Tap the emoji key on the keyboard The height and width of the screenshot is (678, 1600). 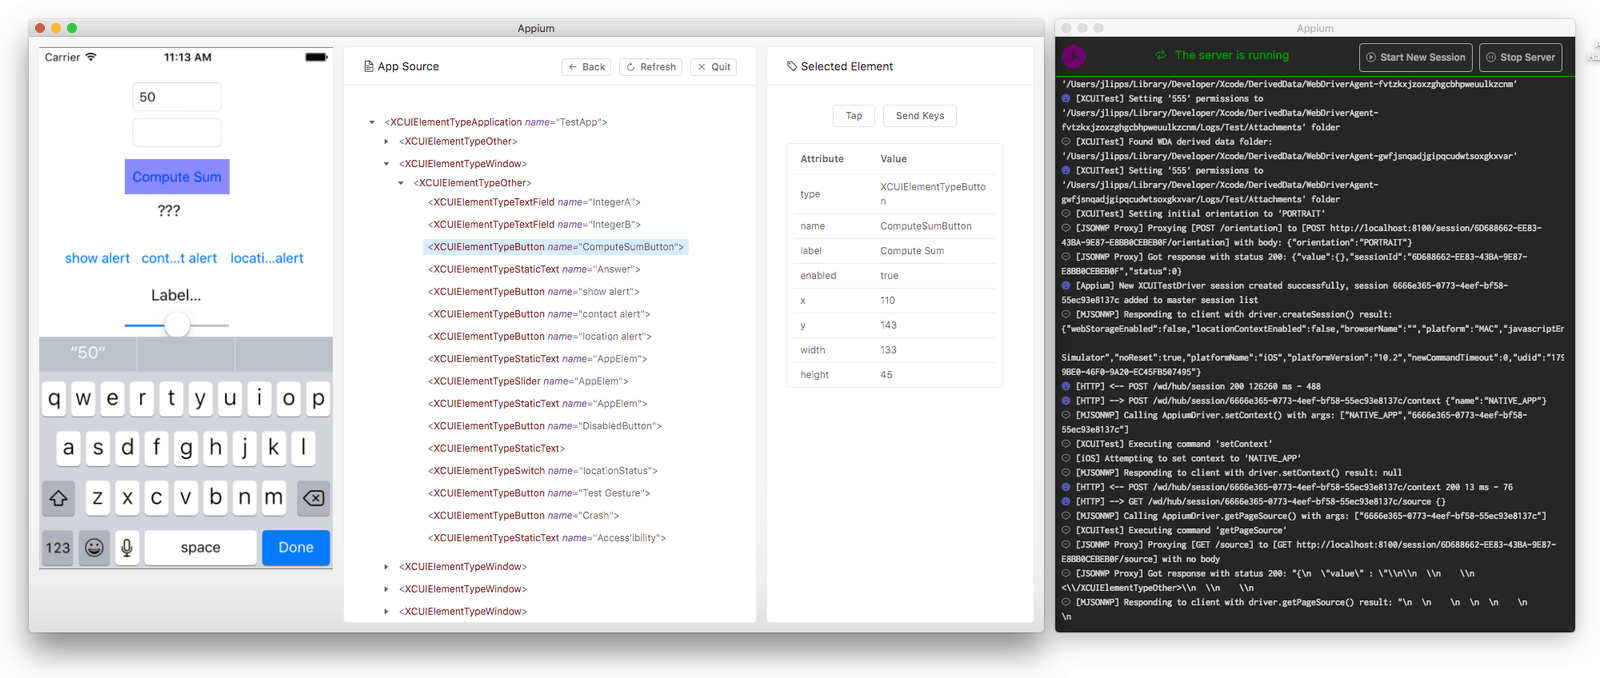(94, 547)
